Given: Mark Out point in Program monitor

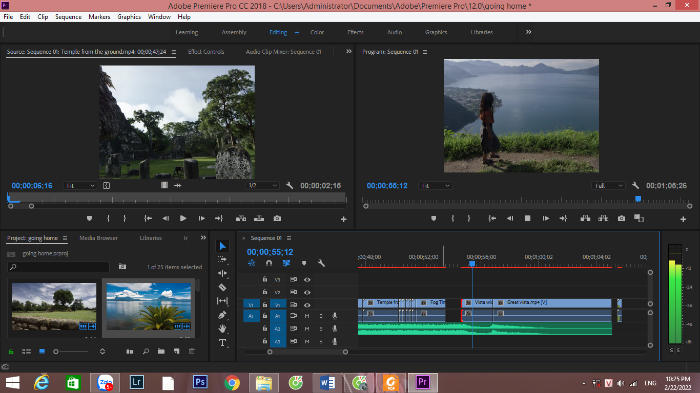Looking at the screenshot, I should coord(469,218).
